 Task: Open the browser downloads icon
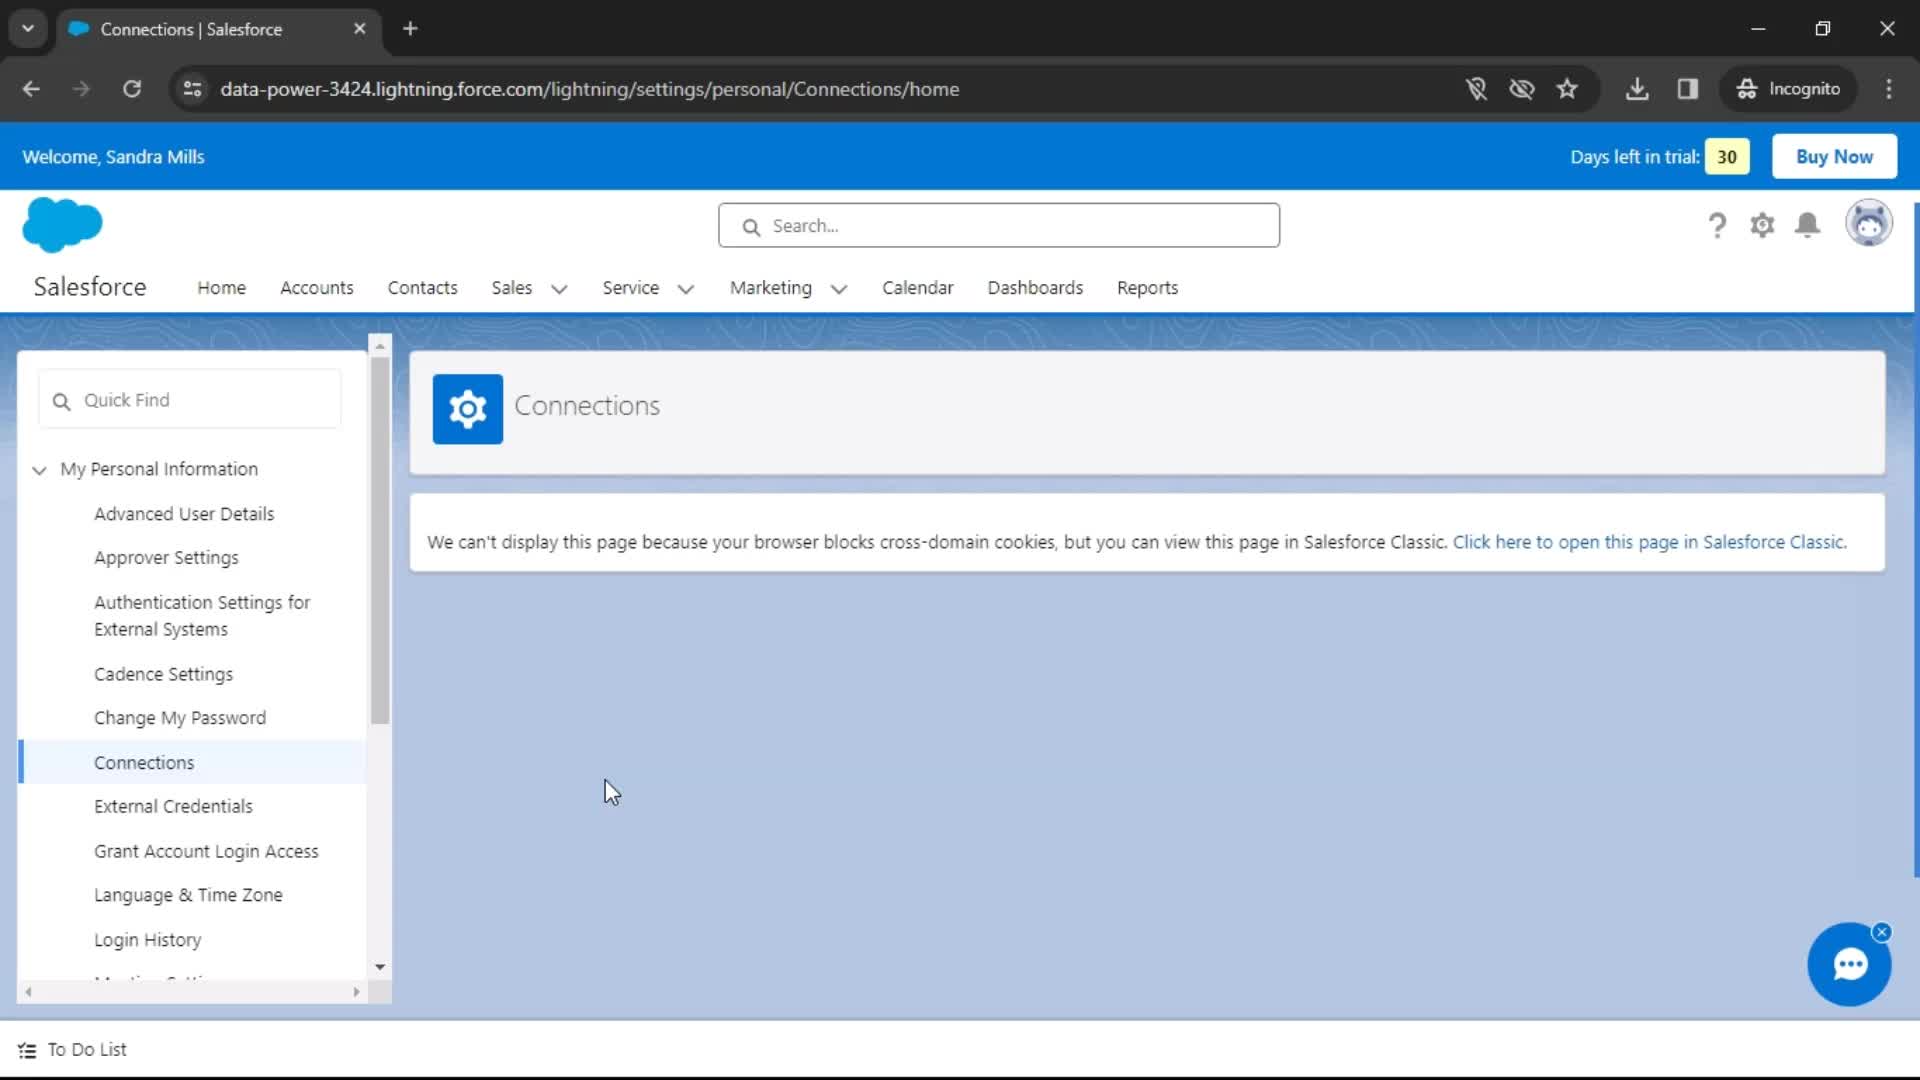(x=1637, y=89)
